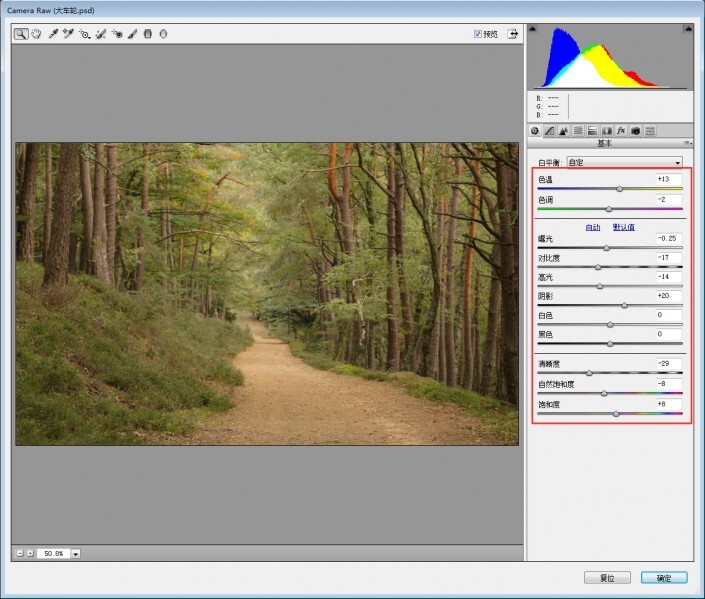
Task: Click the 确定 button
Action: click(x=664, y=578)
